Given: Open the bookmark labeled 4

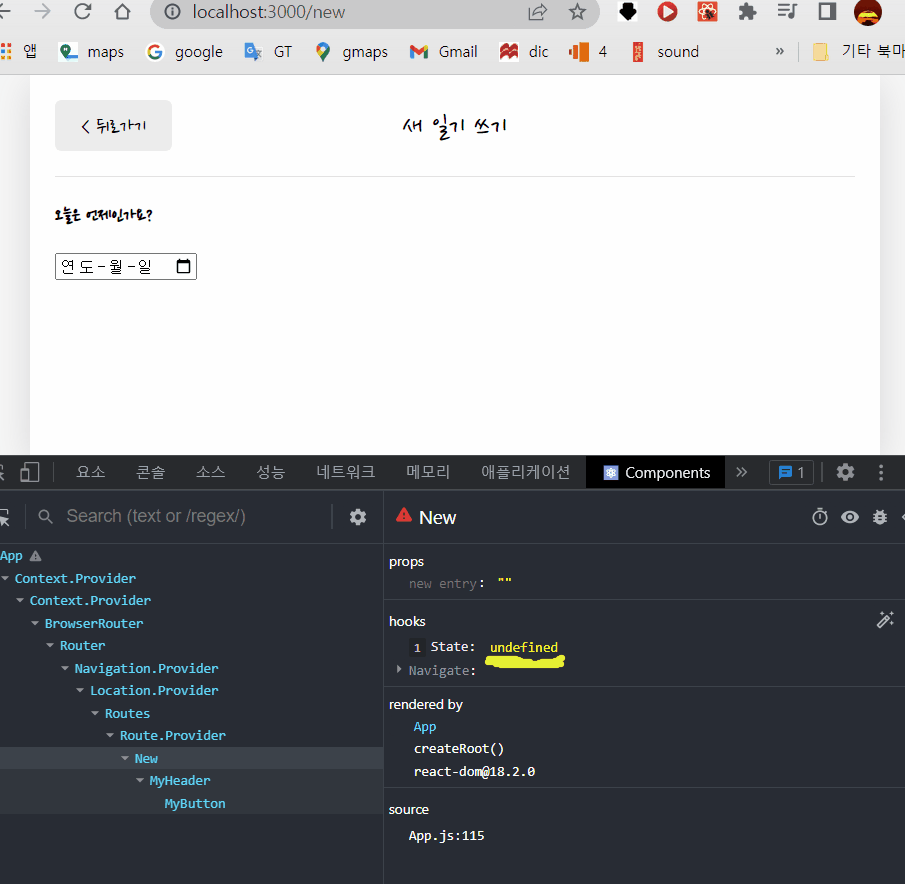Looking at the screenshot, I should [x=588, y=52].
